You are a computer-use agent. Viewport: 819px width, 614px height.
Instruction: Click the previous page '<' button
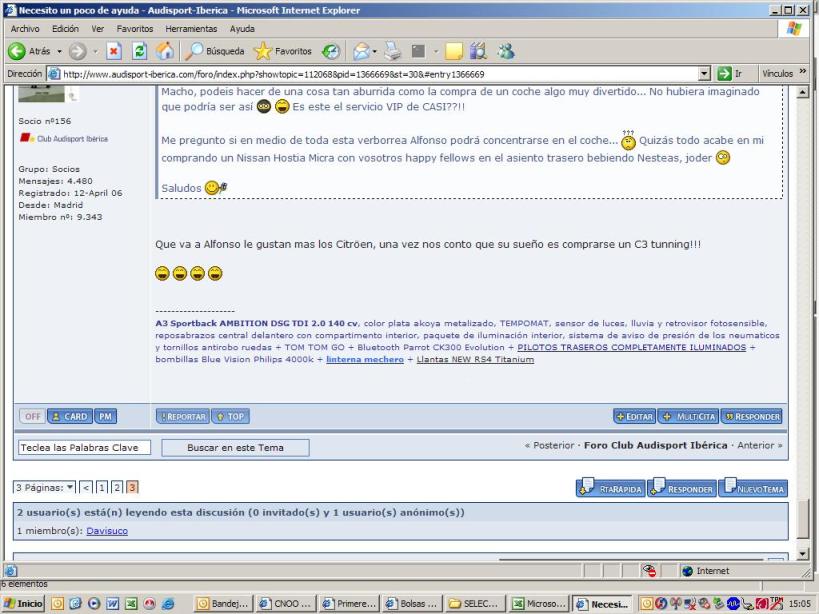point(86,487)
